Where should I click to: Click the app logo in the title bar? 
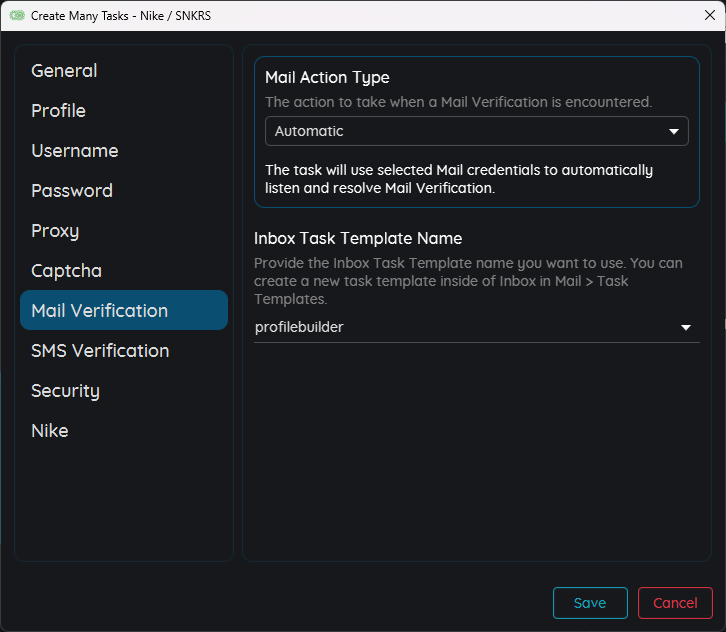17,16
